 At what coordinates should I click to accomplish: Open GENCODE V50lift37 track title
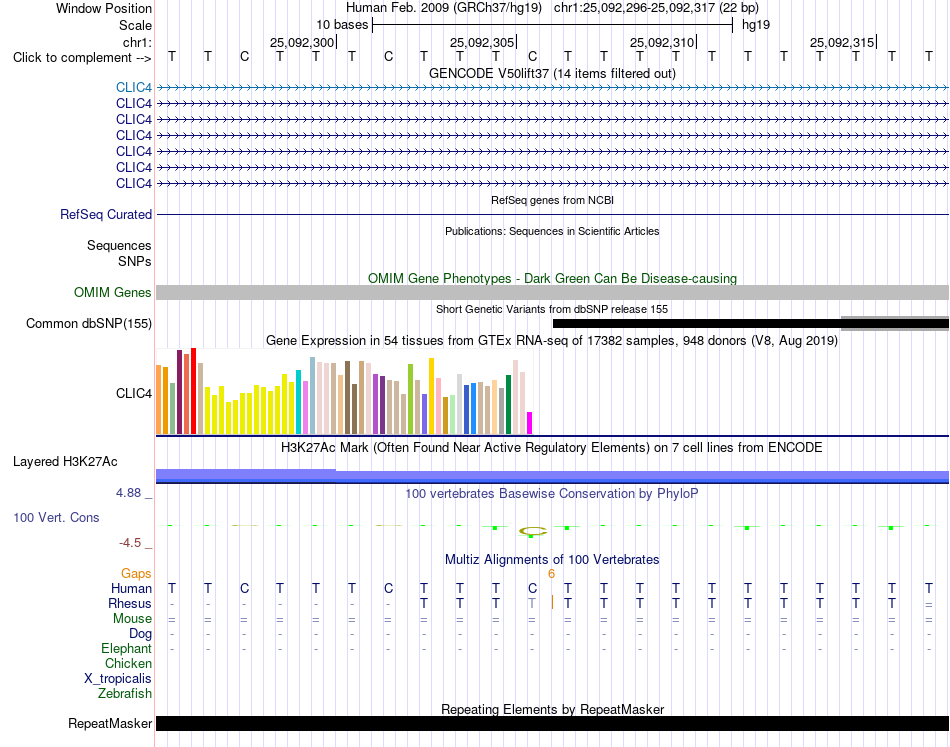coord(552,73)
